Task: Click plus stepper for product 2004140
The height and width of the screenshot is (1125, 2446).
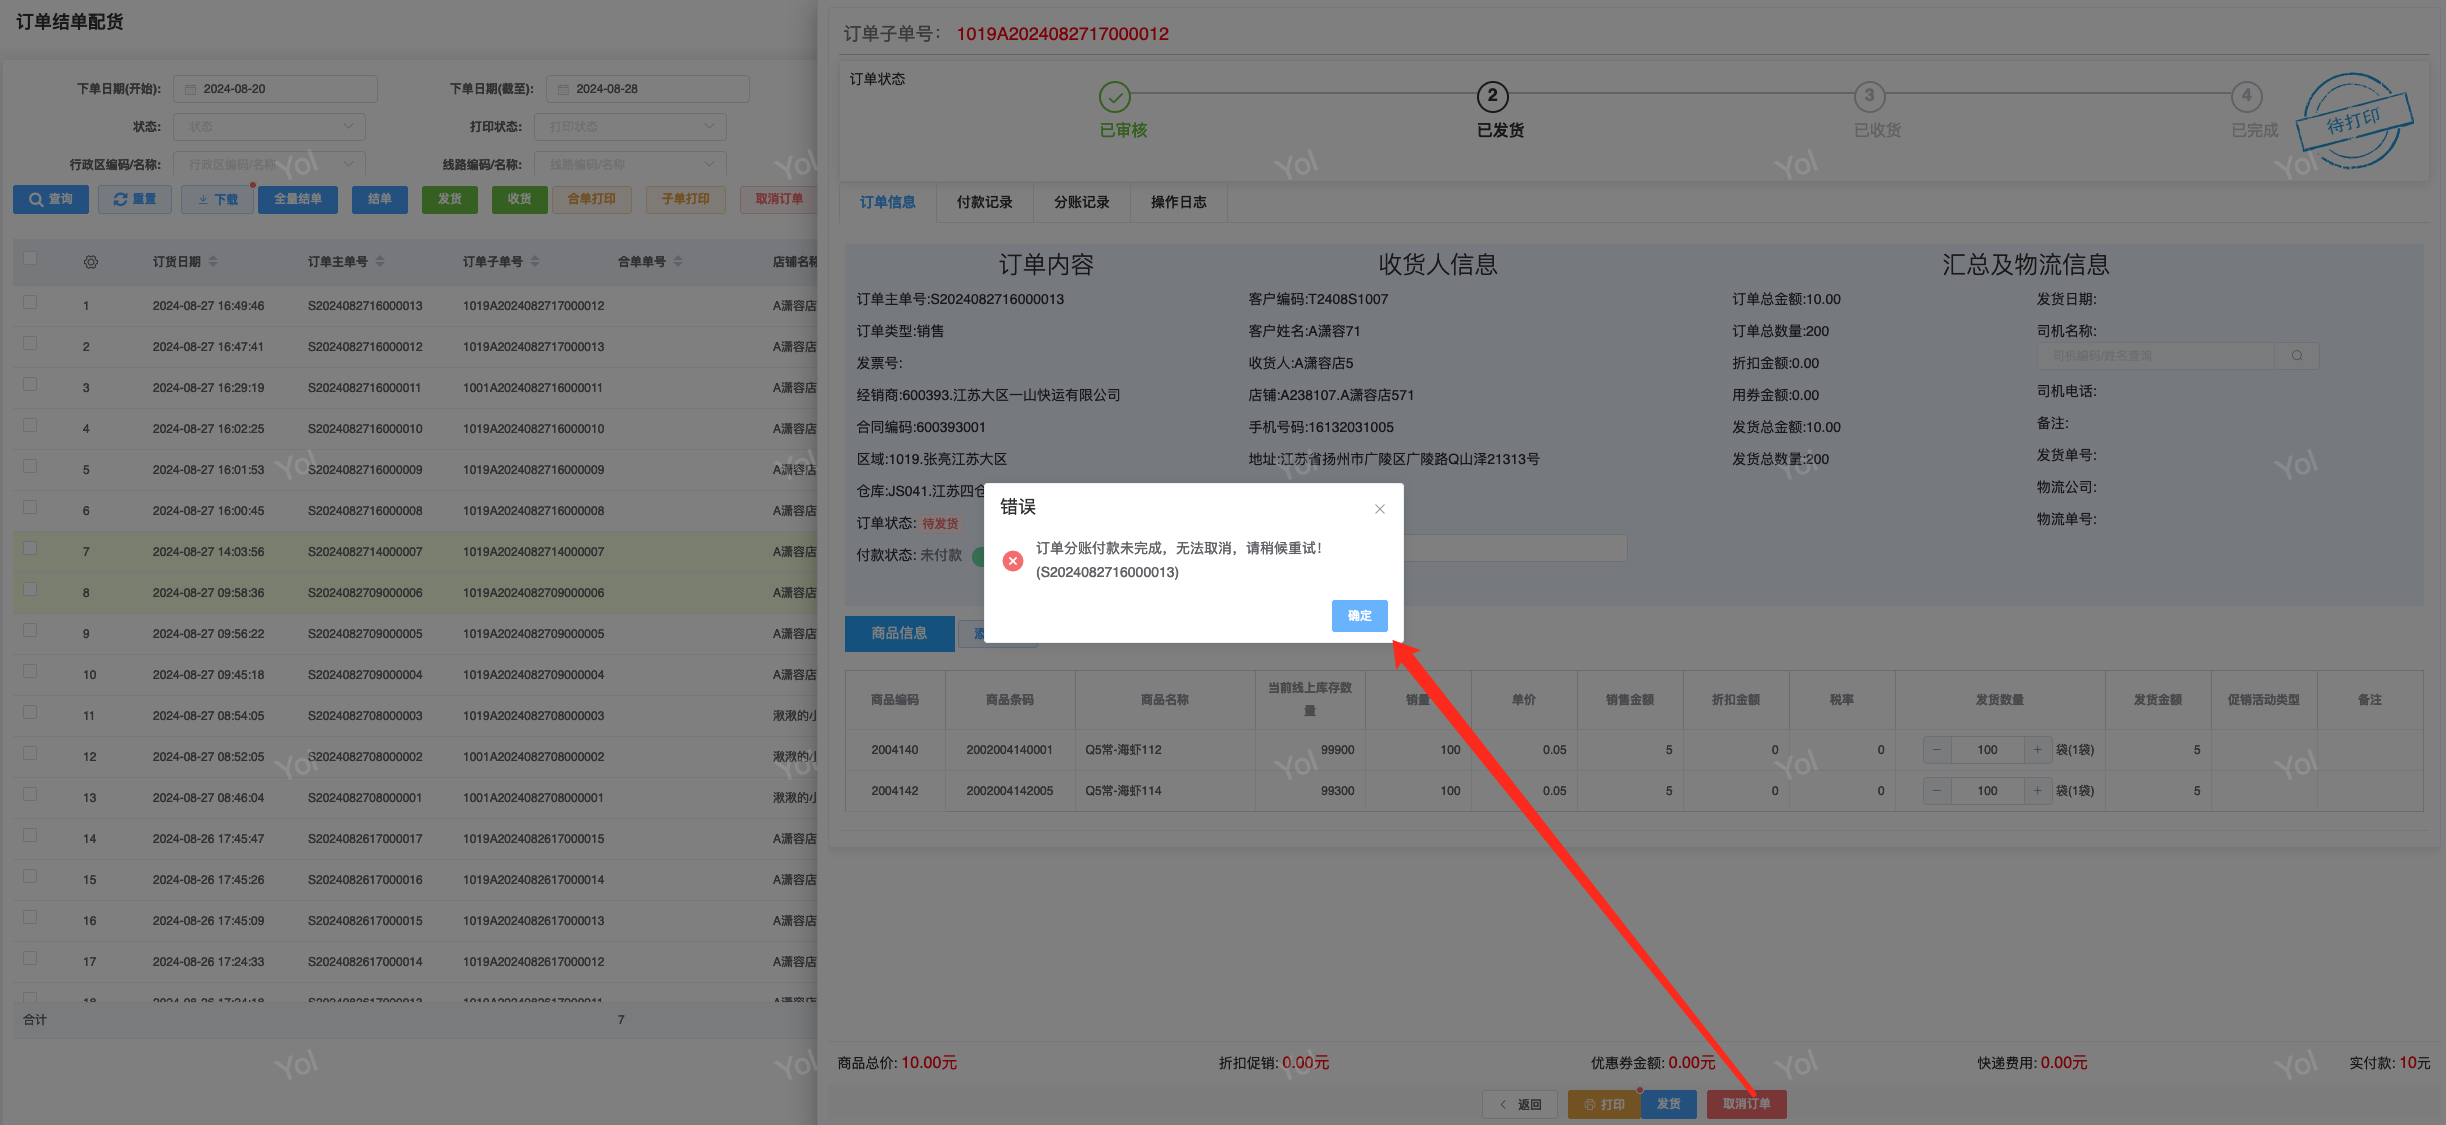Action: tap(2037, 750)
